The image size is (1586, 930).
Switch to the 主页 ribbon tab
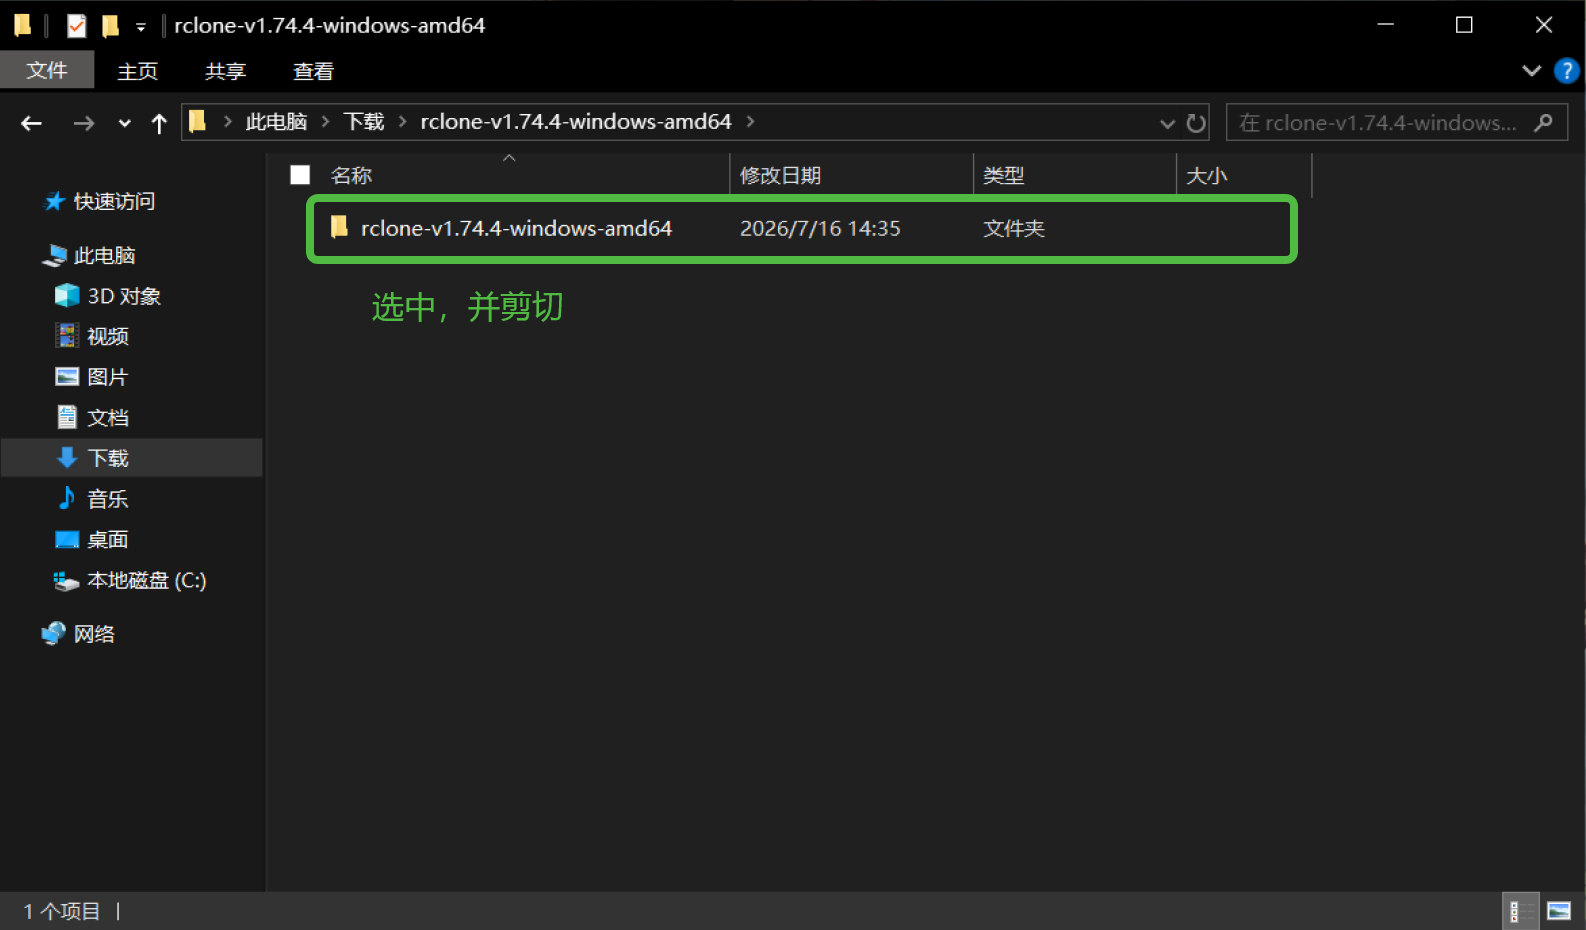pyautogui.click(x=138, y=71)
